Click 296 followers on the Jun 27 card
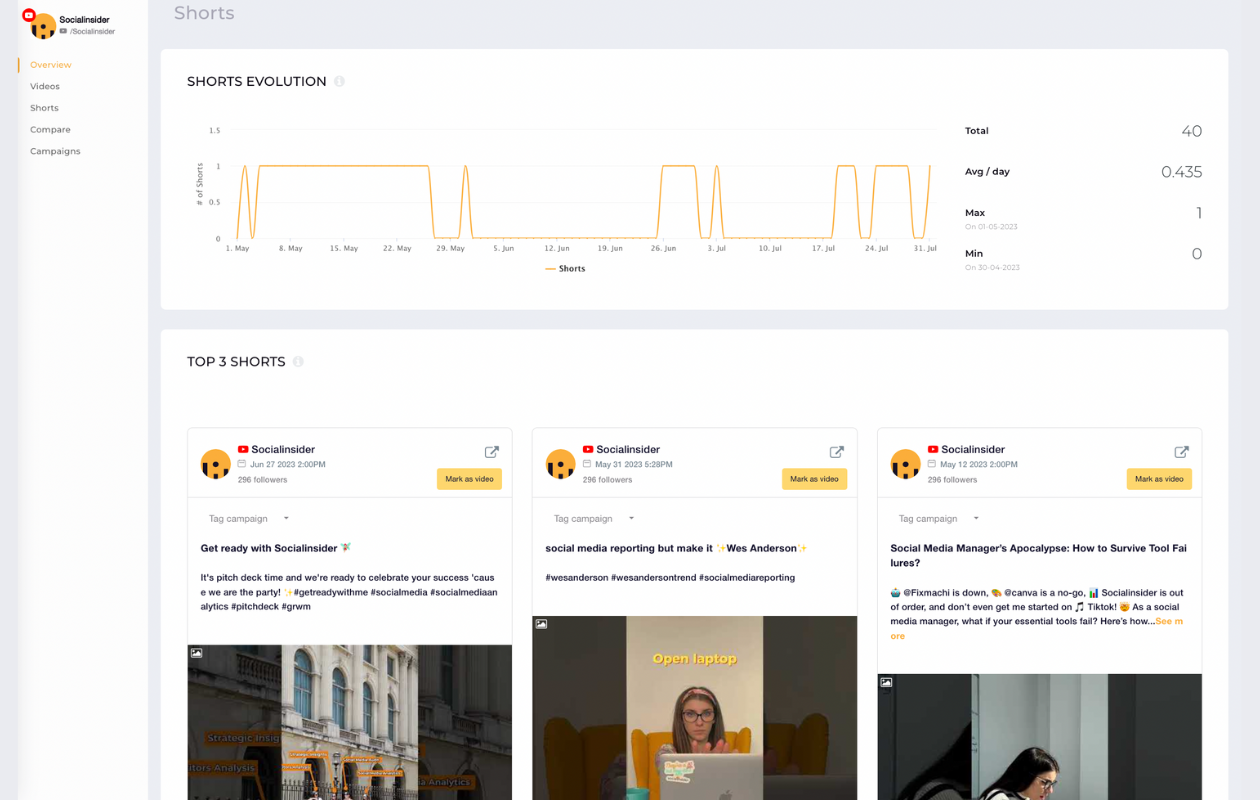 coord(262,480)
